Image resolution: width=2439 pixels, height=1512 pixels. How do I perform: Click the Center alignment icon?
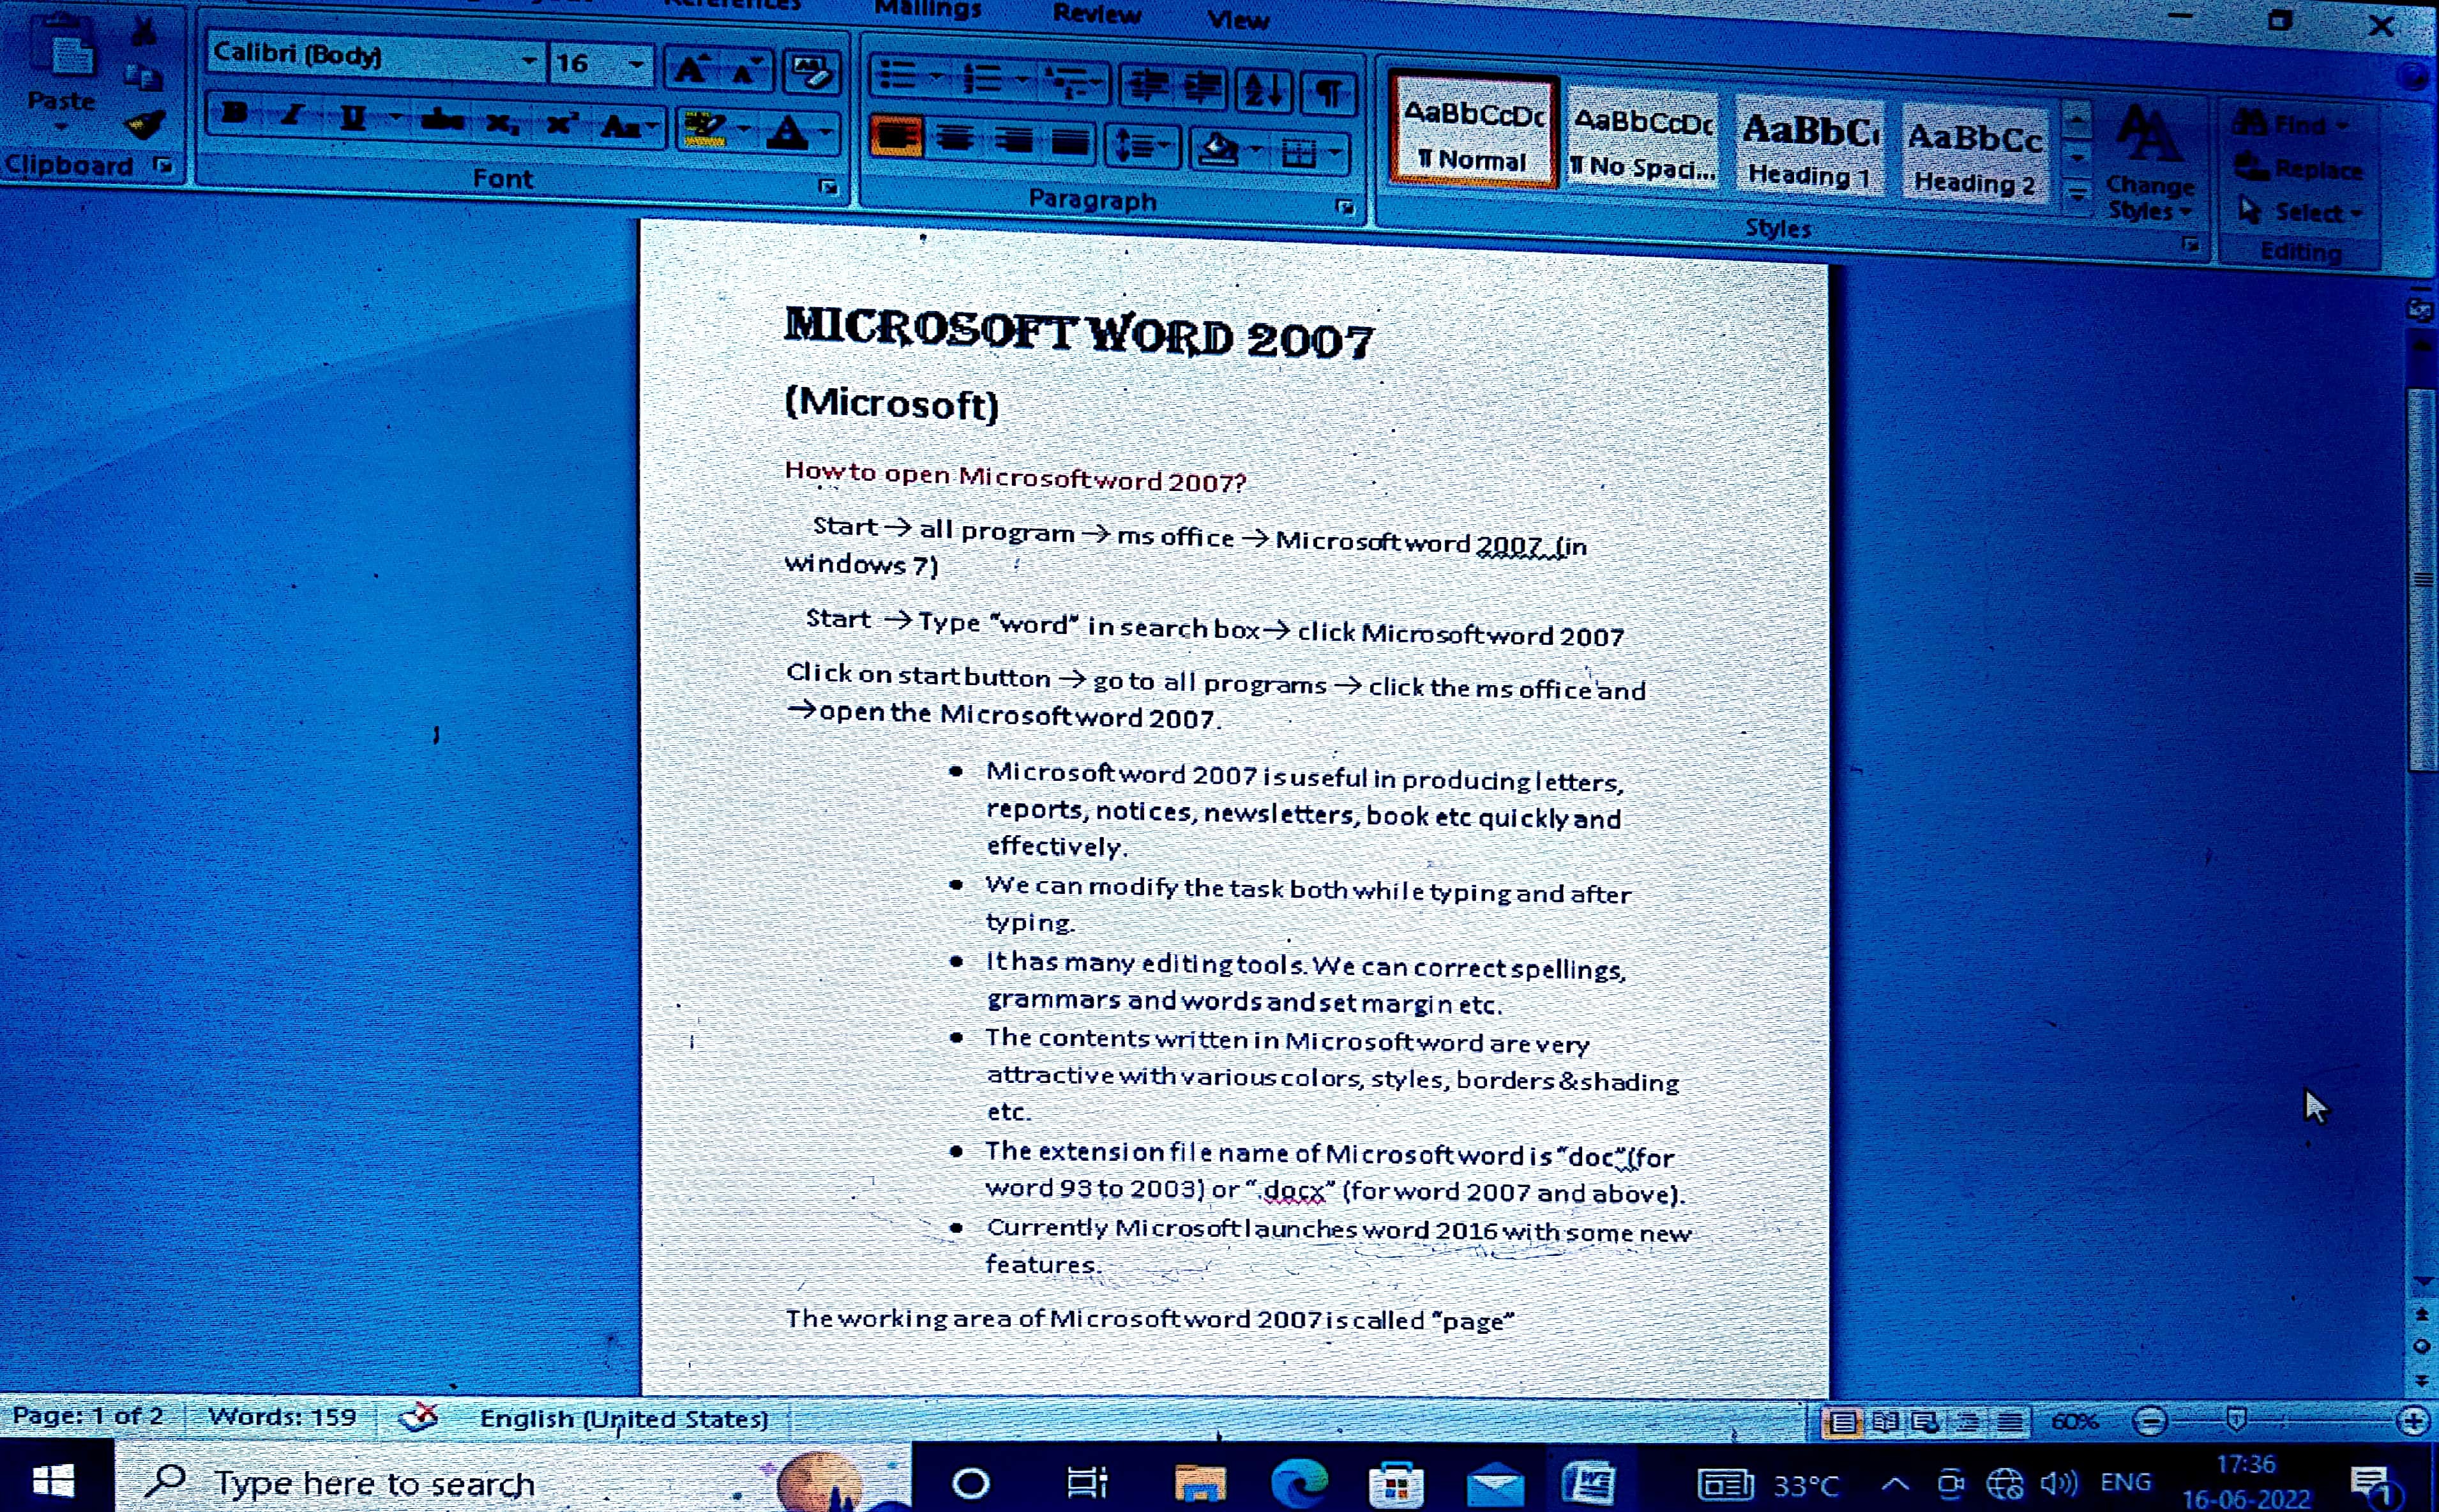[955, 138]
